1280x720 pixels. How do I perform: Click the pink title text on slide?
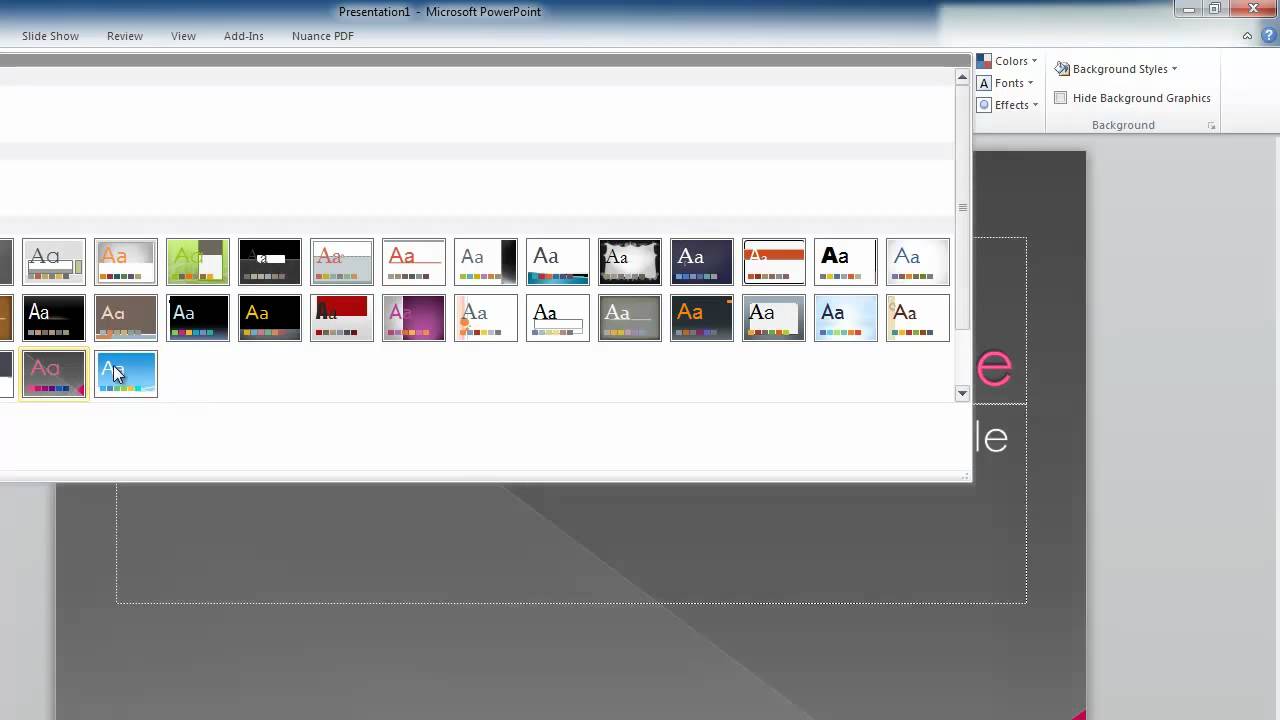coord(995,368)
